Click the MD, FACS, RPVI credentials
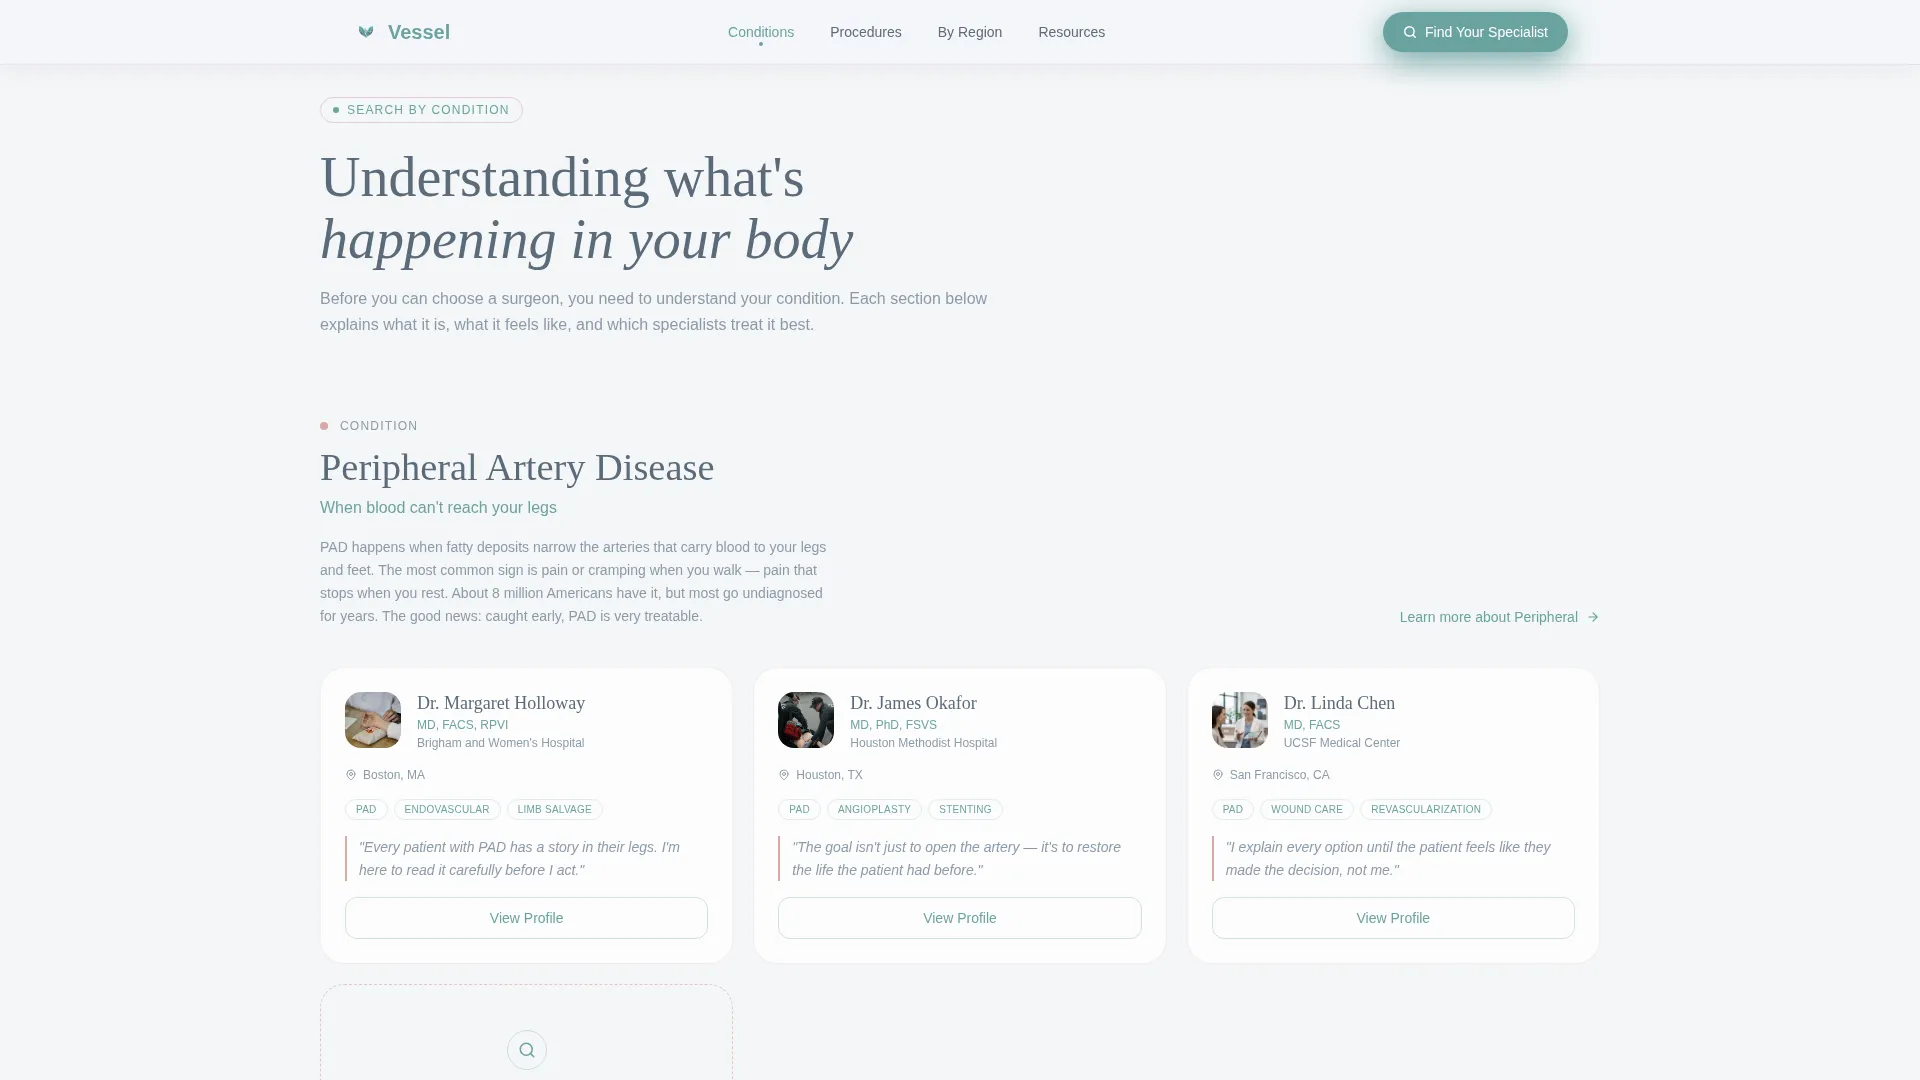The width and height of the screenshot is (1920, 1080). click(x=462, y=725)
